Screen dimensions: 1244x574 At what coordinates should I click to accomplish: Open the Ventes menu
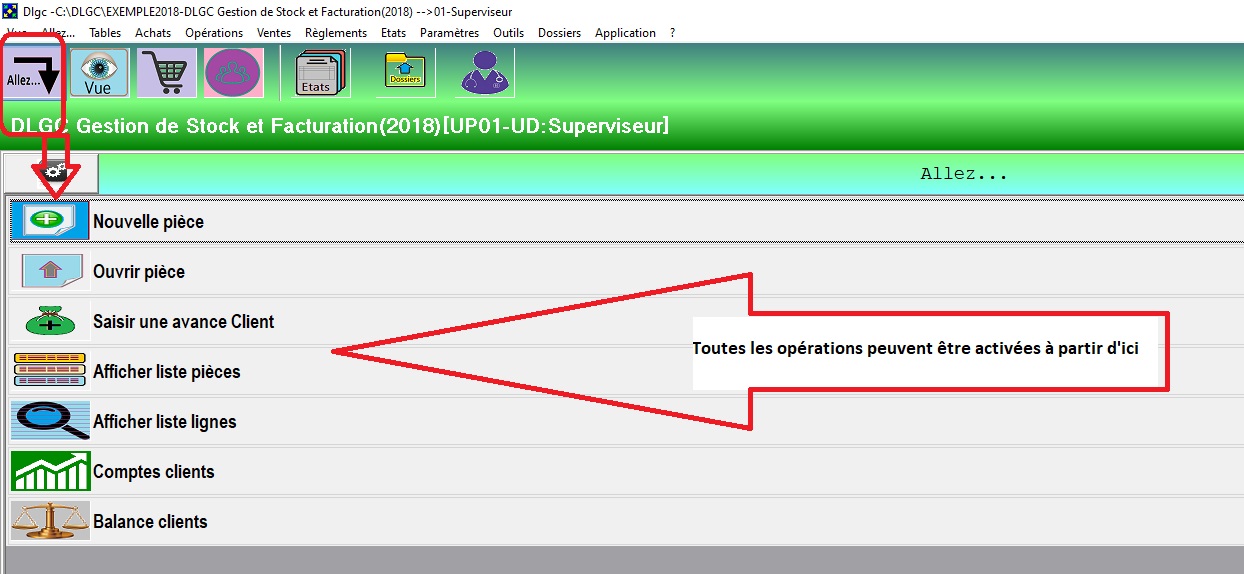point(274,33)
